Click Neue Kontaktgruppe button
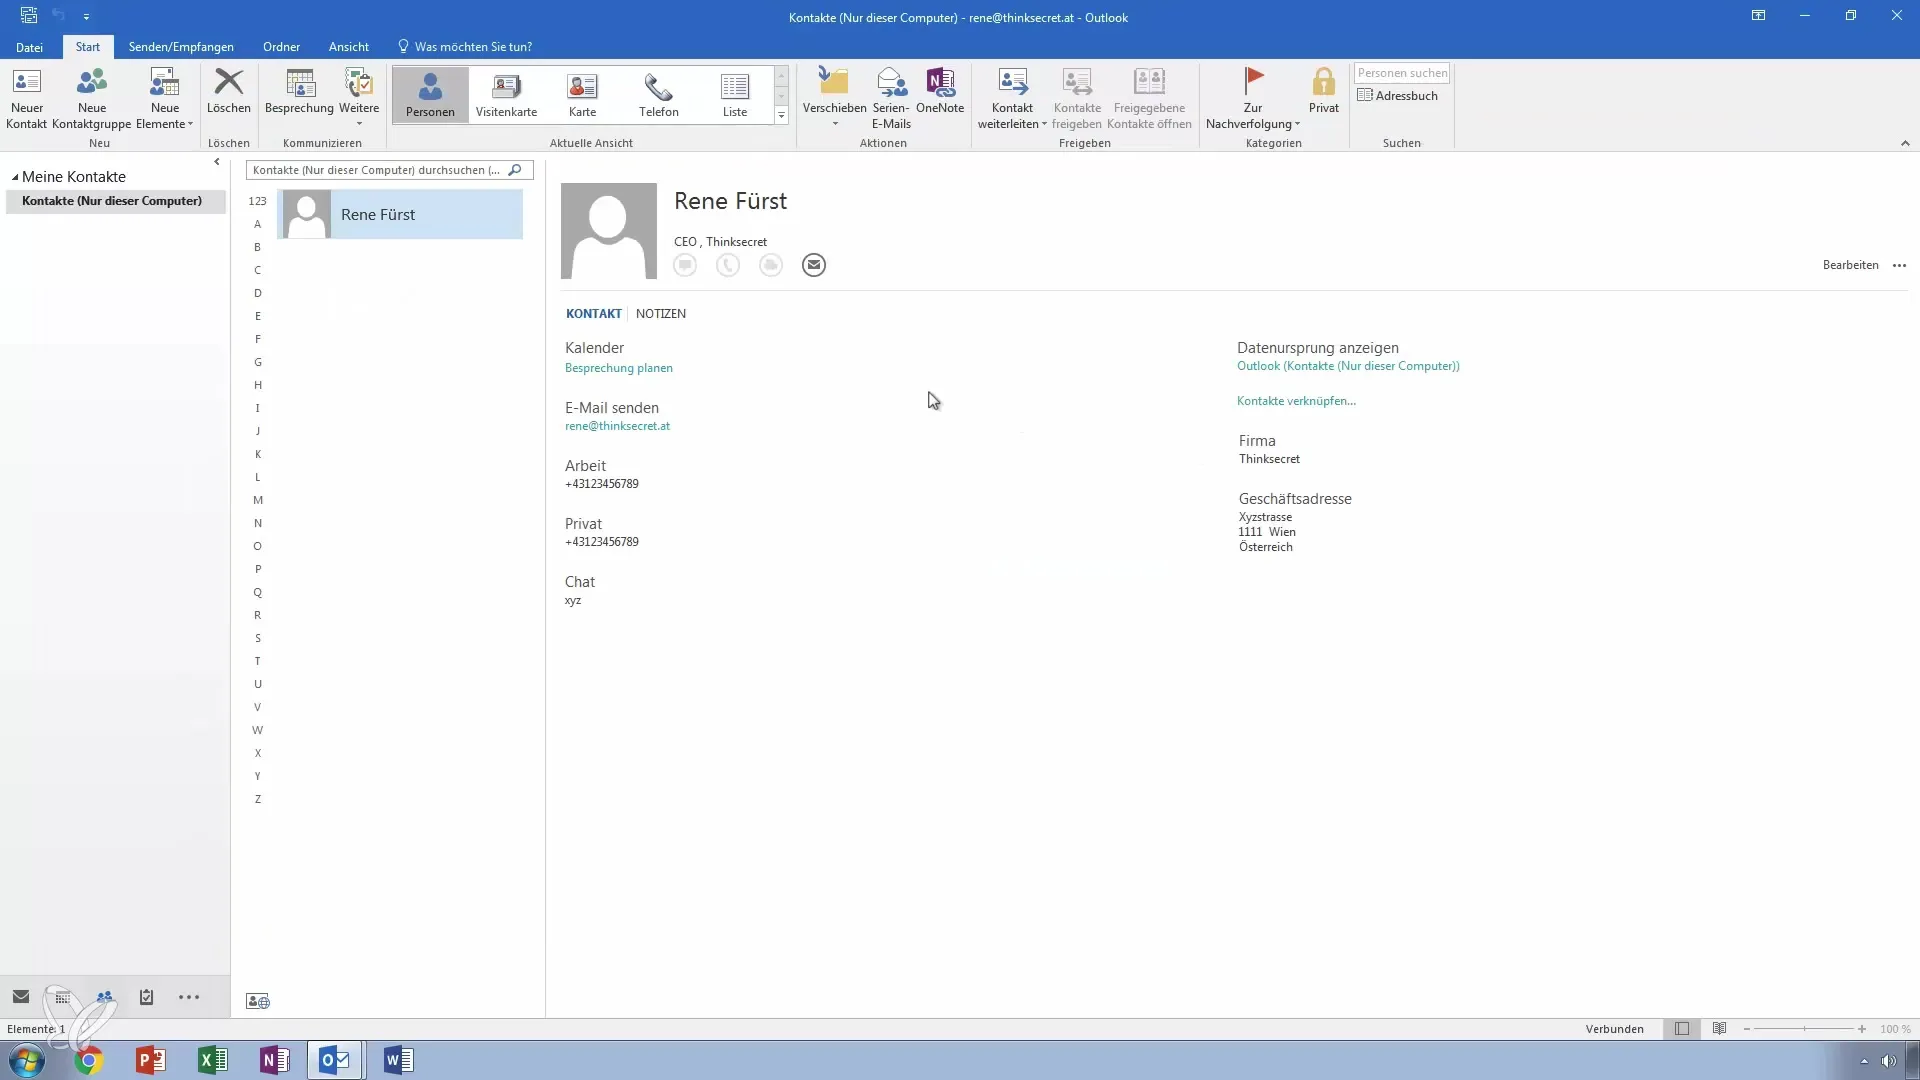Screen dimensions: 1920x1080 point(91,98)
